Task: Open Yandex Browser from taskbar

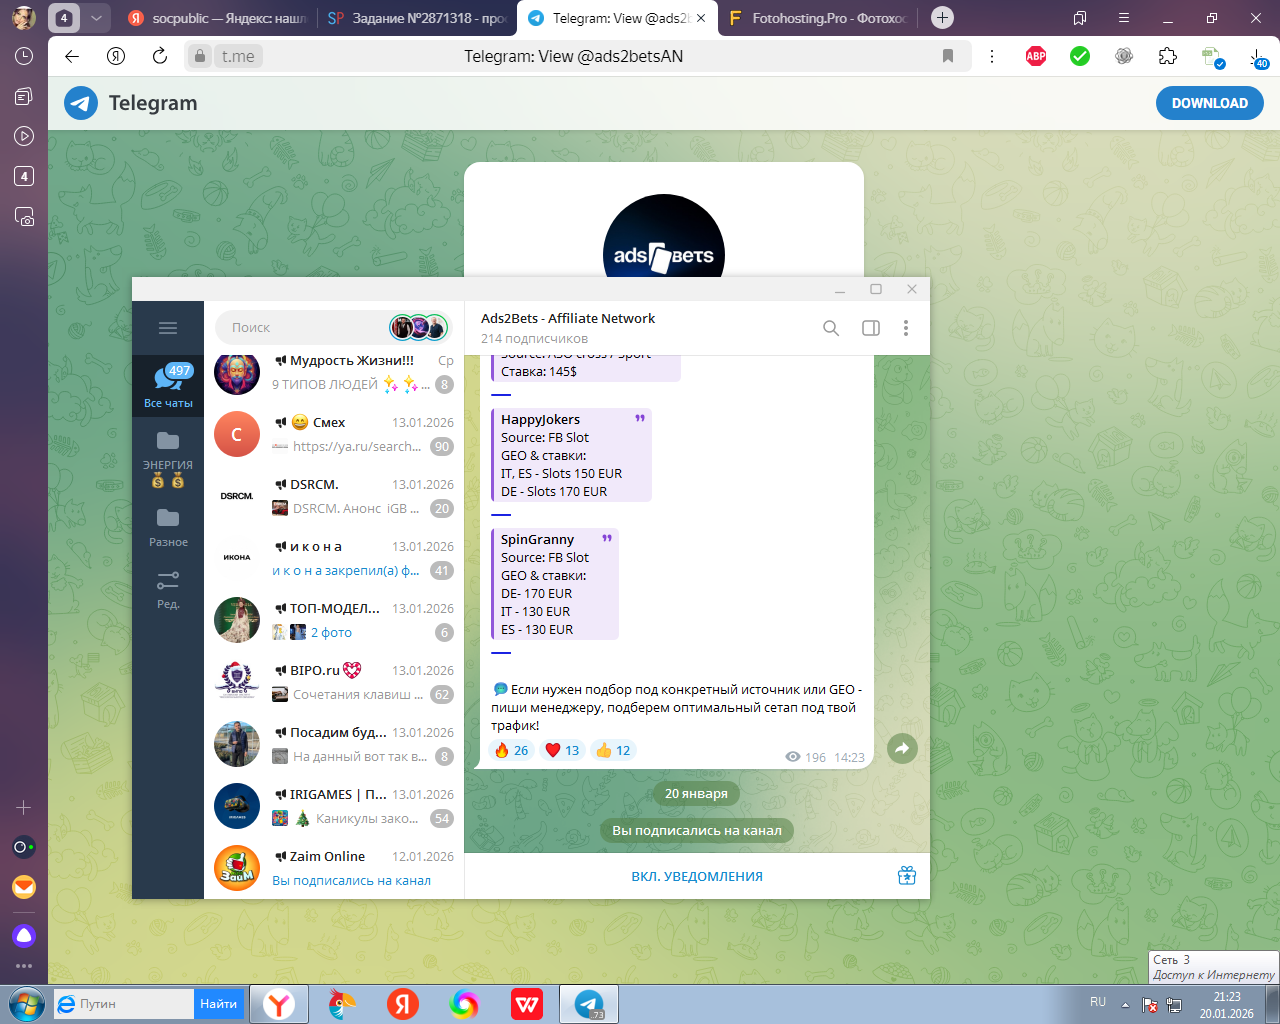Action: tap(279, 1004)
